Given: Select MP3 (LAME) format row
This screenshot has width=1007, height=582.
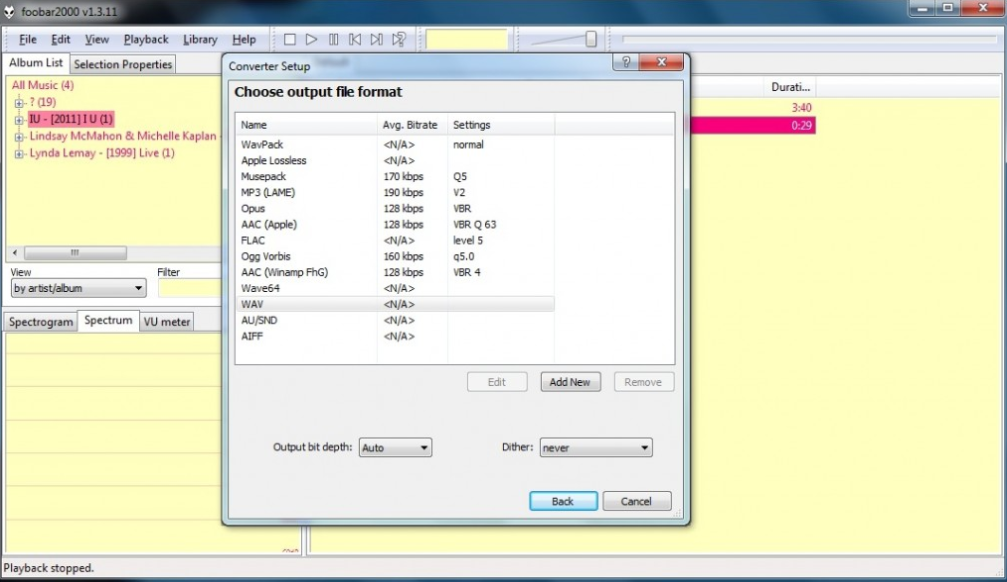Looking at the screenshot, I should 395,192.
